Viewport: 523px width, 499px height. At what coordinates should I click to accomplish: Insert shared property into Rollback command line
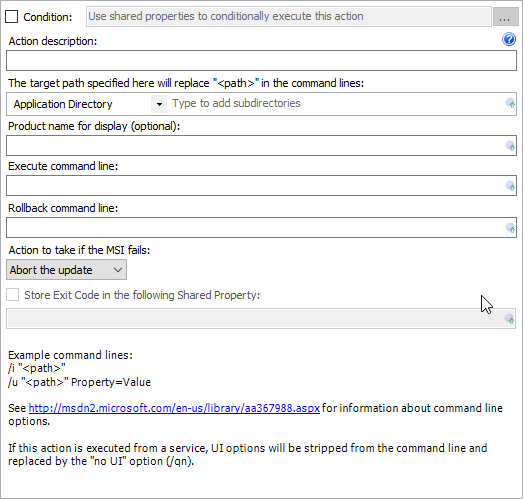pyautogui.click(x=510, y=228)
